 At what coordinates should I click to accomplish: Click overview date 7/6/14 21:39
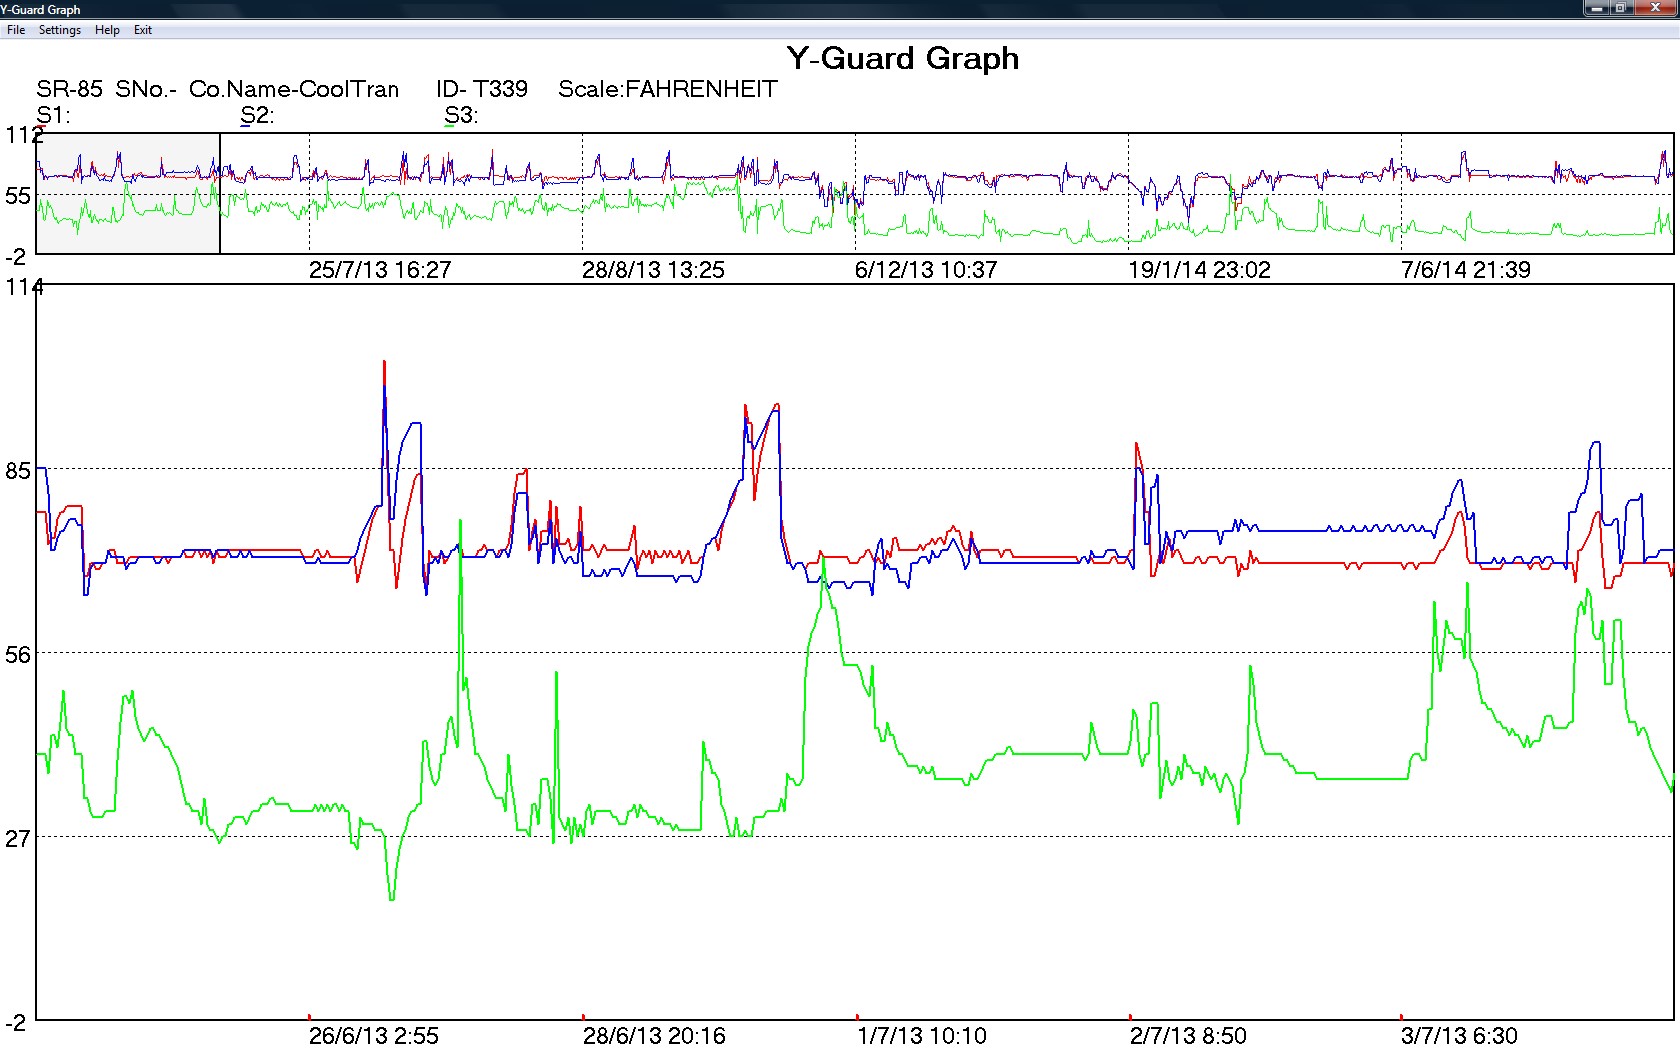1466,270
